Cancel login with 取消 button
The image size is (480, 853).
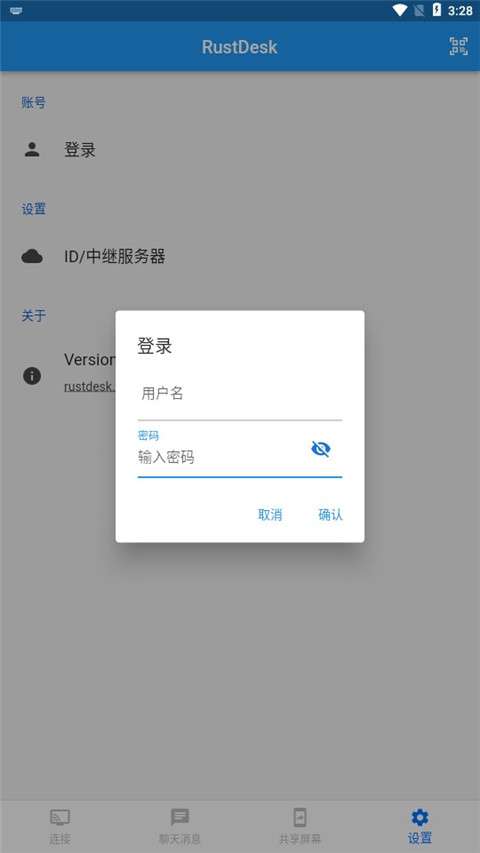pyautogui.click(x=270, y=515)
